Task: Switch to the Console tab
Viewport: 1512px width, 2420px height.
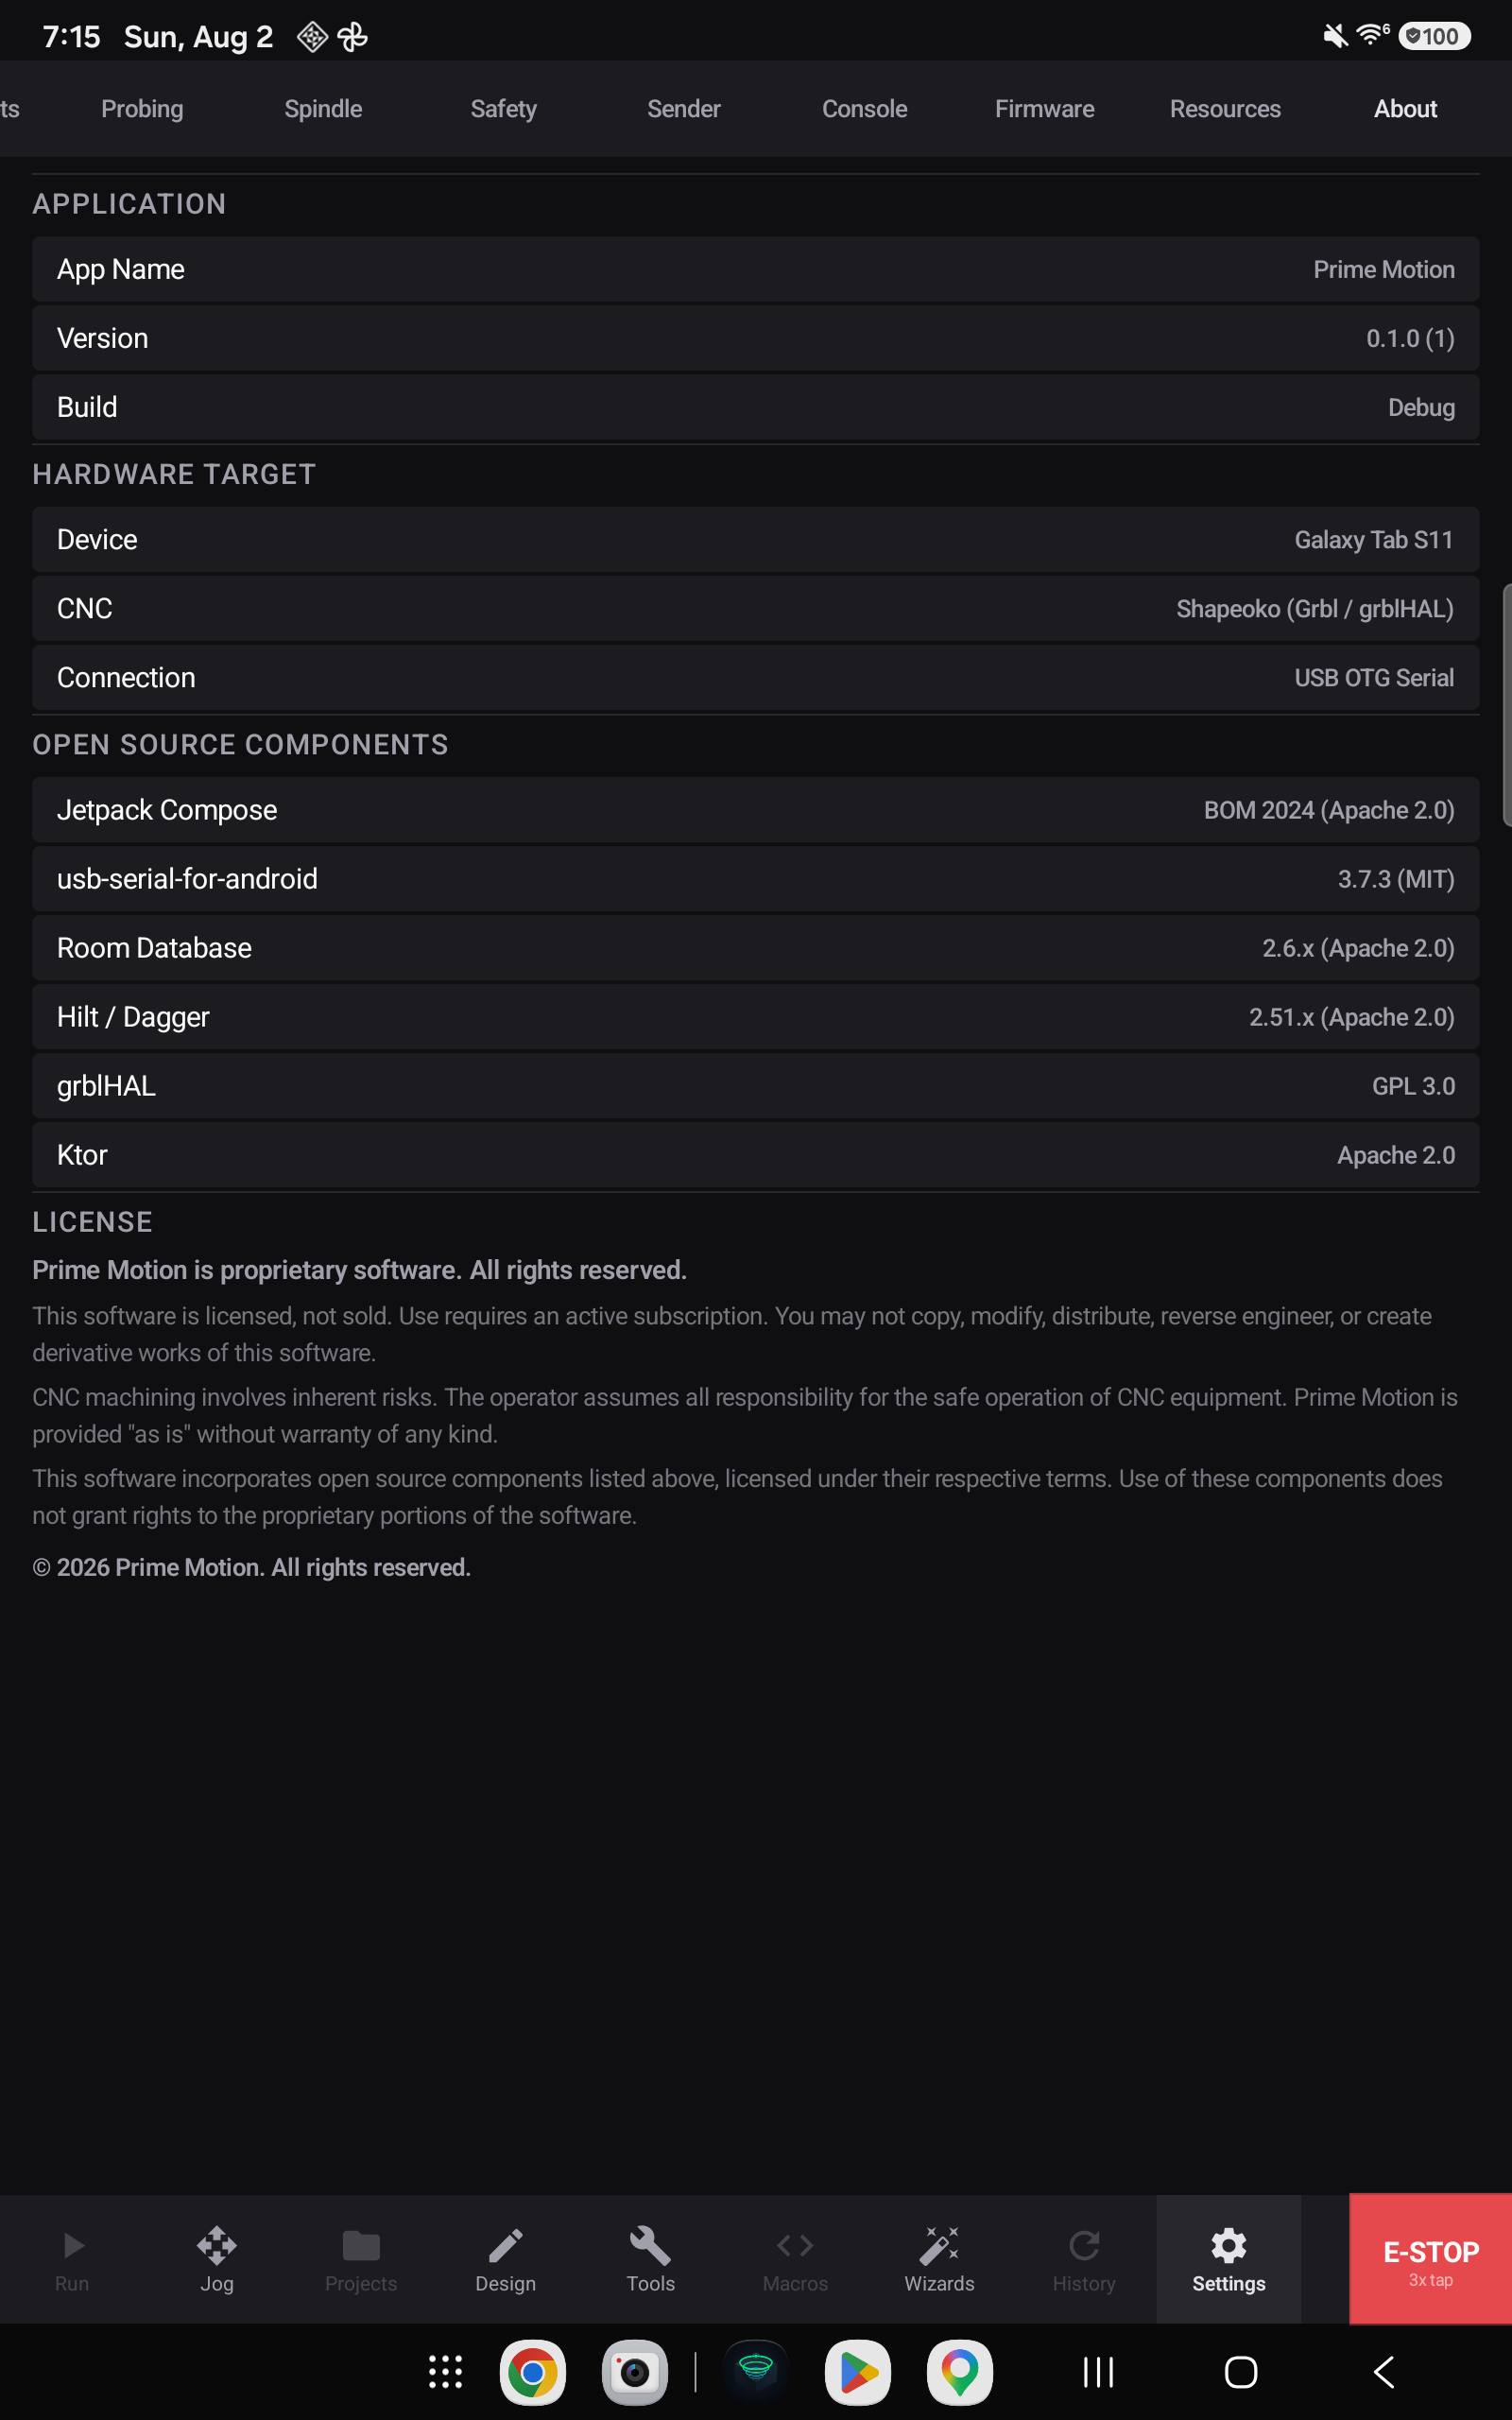Action: tap(864, 109)
